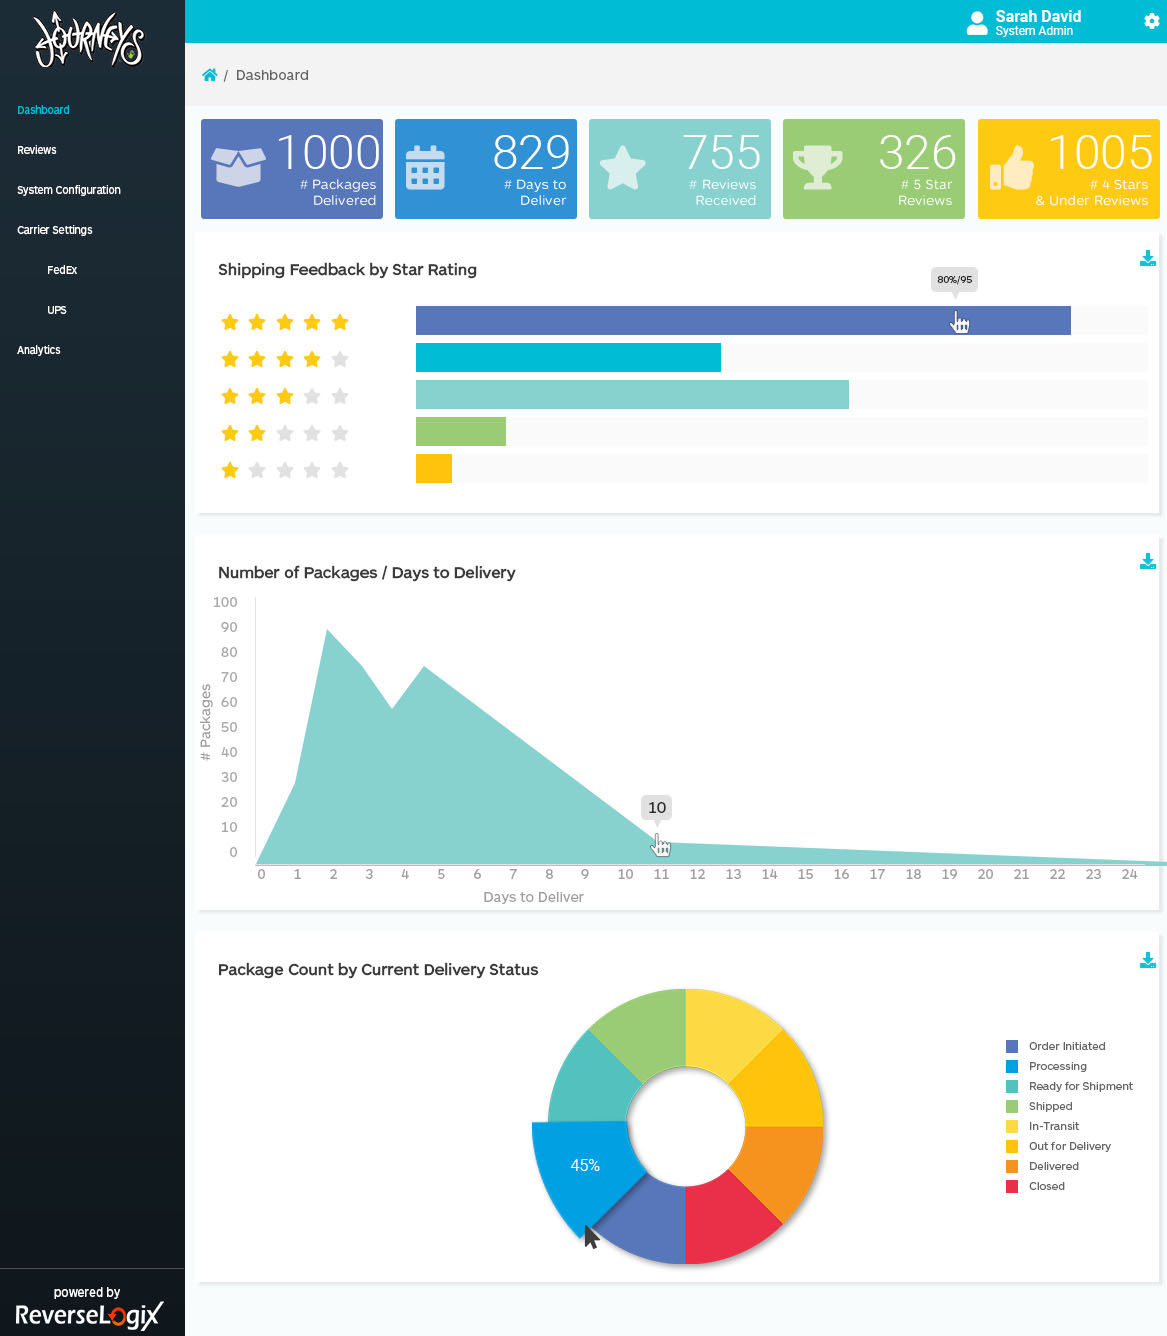
Task: Open the settings gear in the top bar
Action: pyautogui.click(x=1150, y=20)
